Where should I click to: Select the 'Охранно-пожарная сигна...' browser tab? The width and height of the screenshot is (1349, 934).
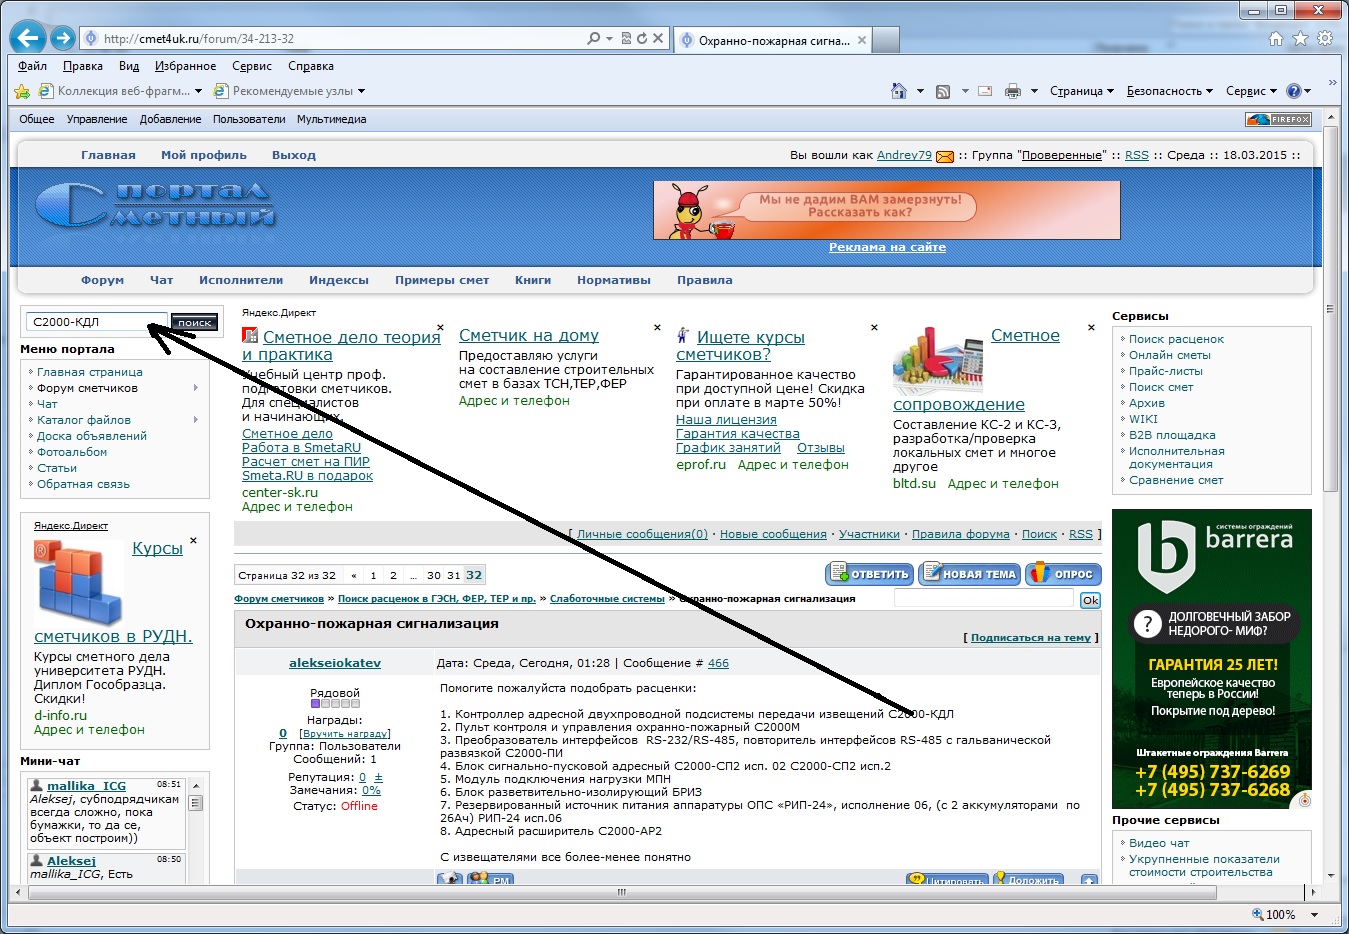[773, 40]
